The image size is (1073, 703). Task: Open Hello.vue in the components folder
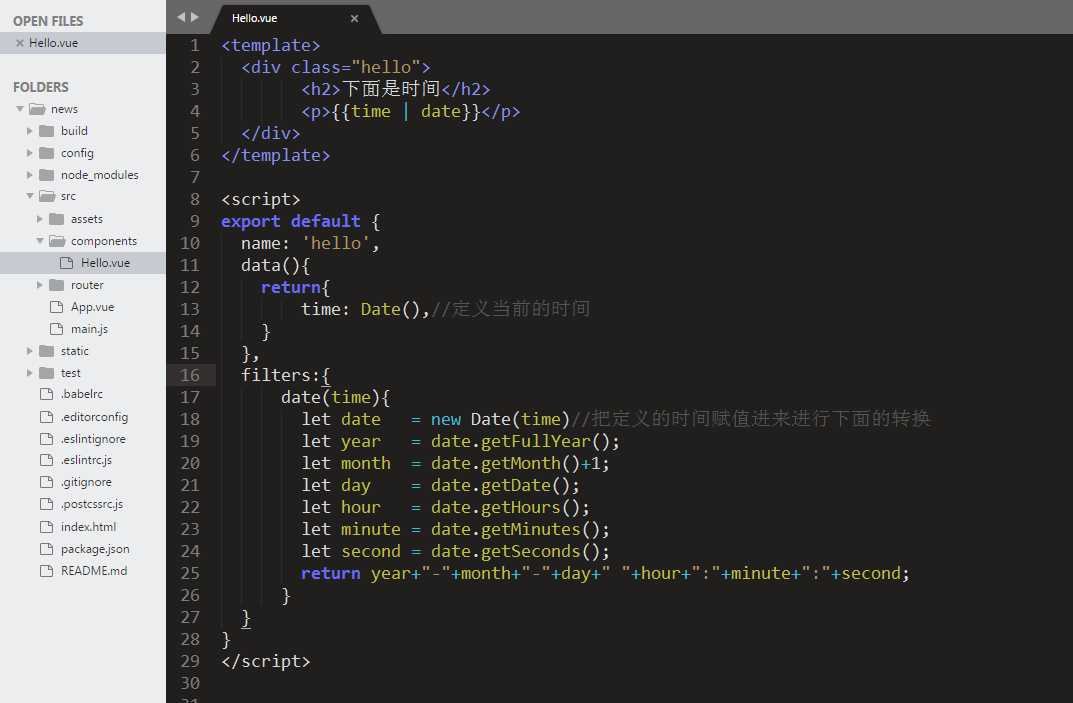click(105, 263)
